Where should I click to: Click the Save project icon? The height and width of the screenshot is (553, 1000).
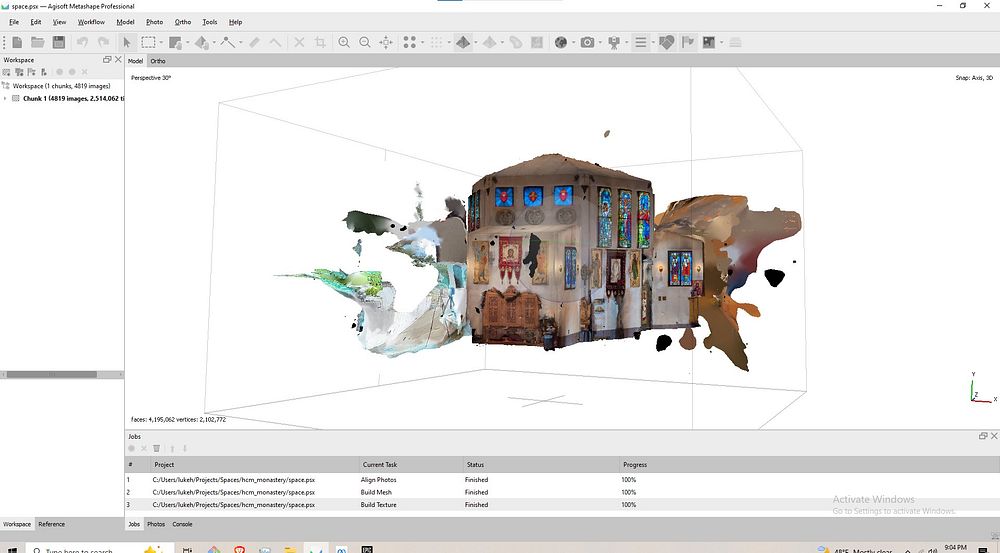59,42
